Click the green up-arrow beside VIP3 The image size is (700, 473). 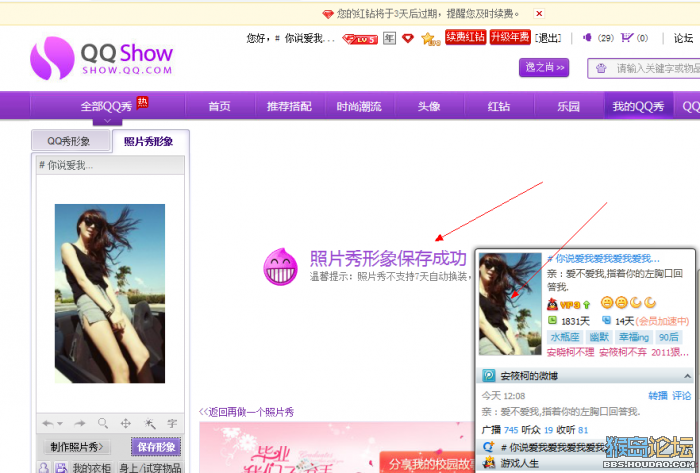(587, 305)
